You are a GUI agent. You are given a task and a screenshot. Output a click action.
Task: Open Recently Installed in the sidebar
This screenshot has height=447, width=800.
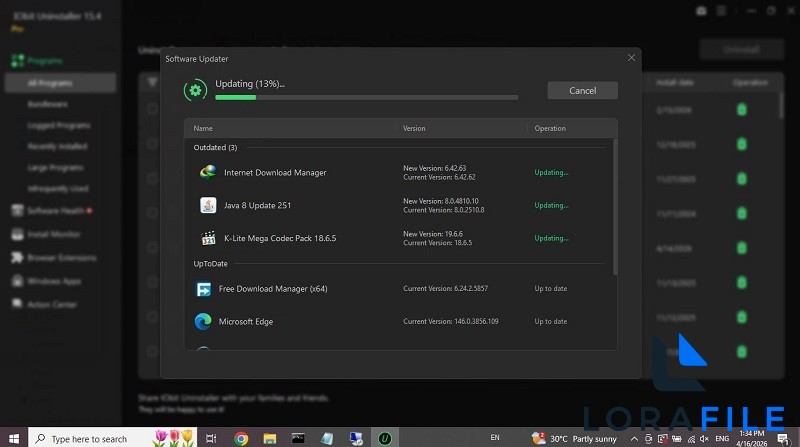pos(57,146)
